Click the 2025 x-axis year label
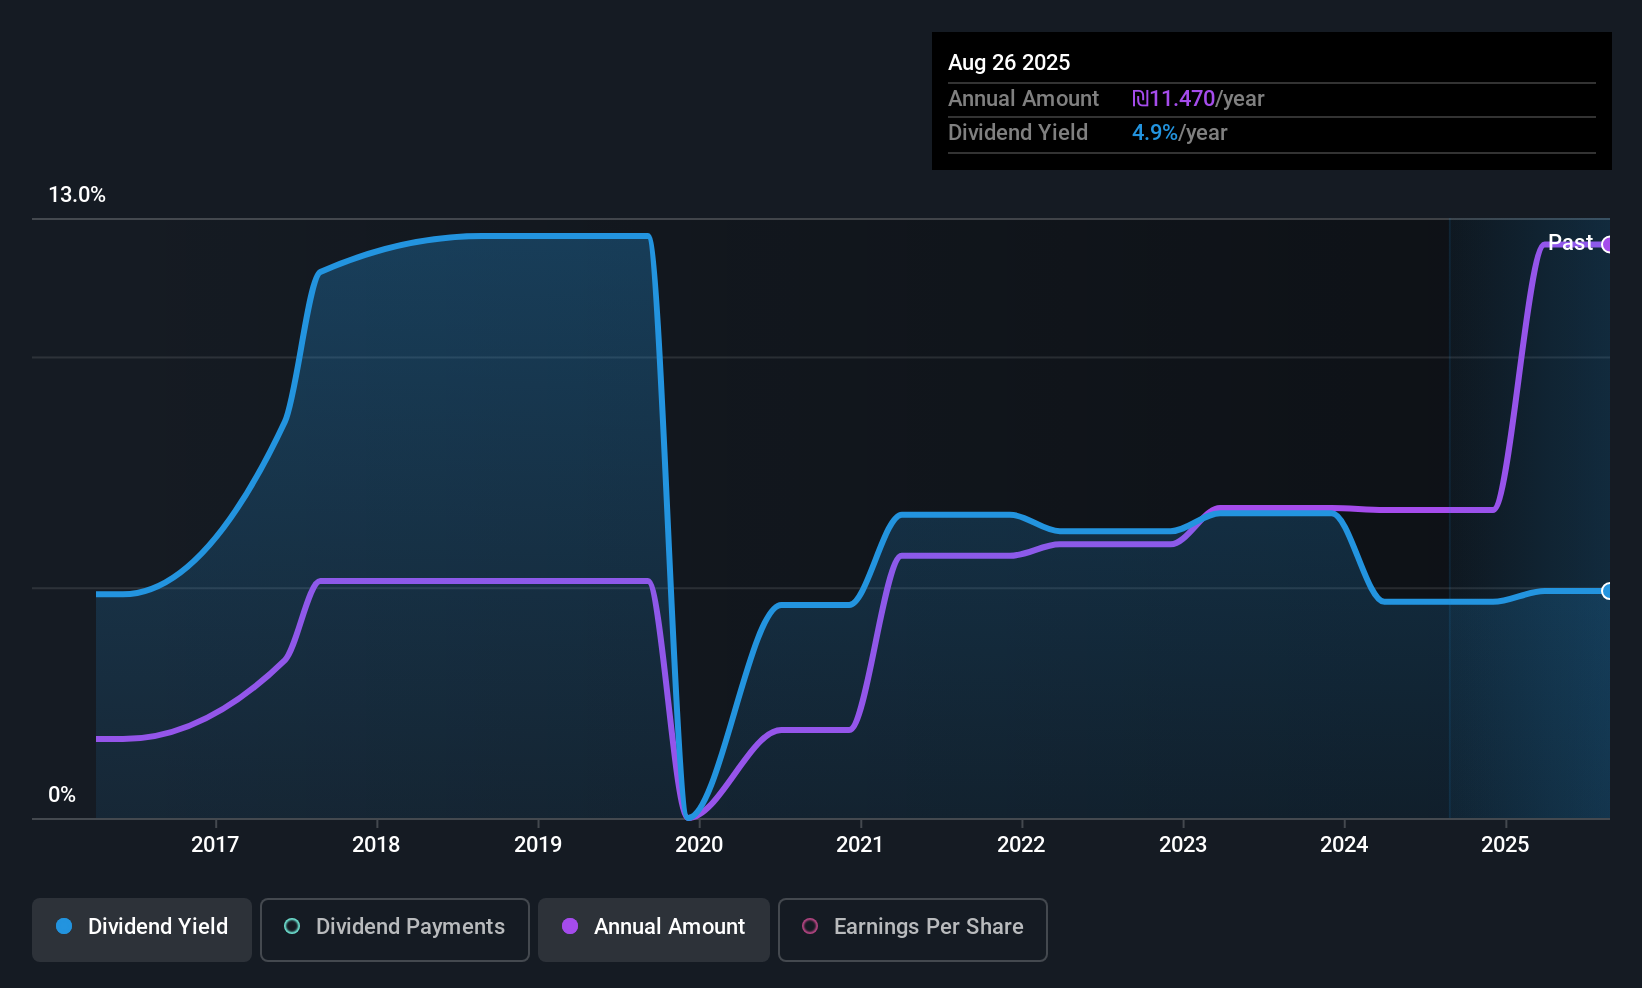 pos(1505,845)
